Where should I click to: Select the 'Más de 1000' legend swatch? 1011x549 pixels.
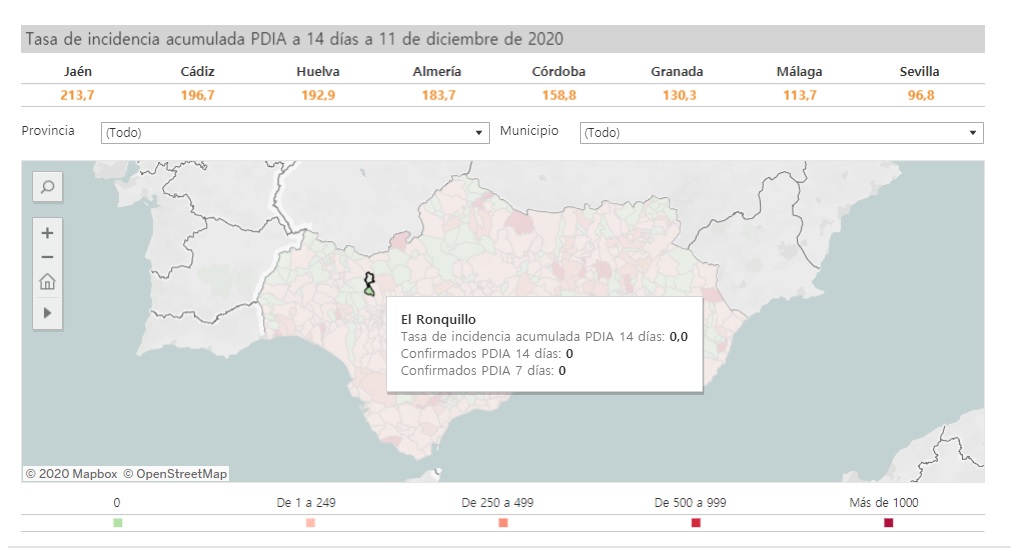888,523
